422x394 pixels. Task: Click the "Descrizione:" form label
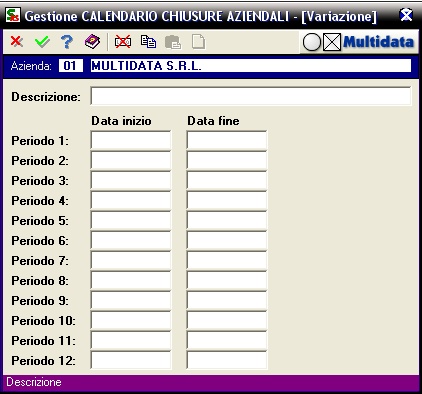(x=46, y=97)
